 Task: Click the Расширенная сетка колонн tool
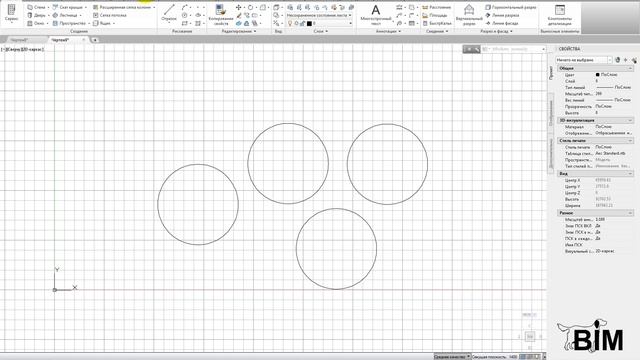(122, 7)
